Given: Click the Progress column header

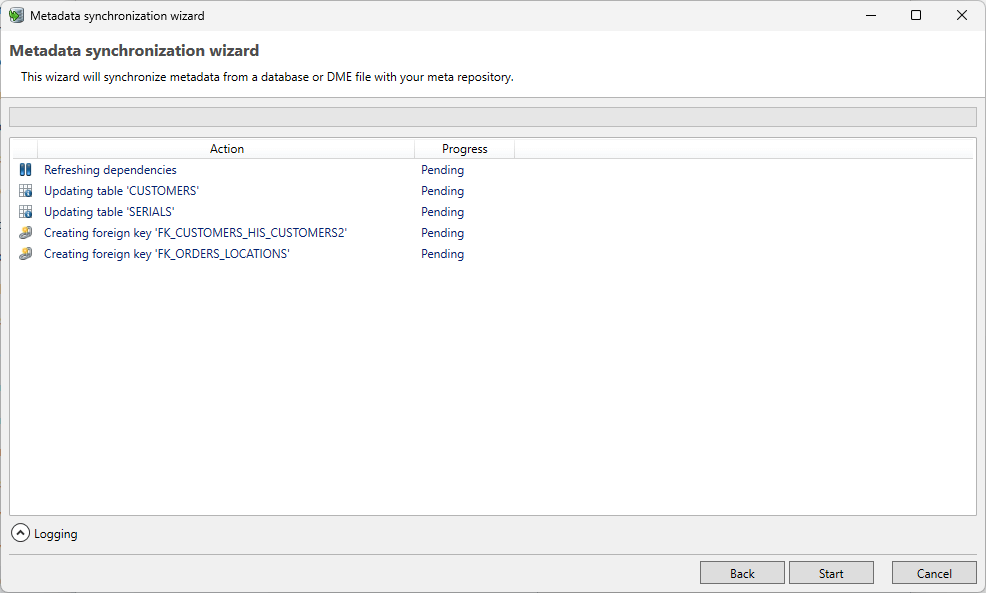Looking at the screenshot, I should pos(464,148).
